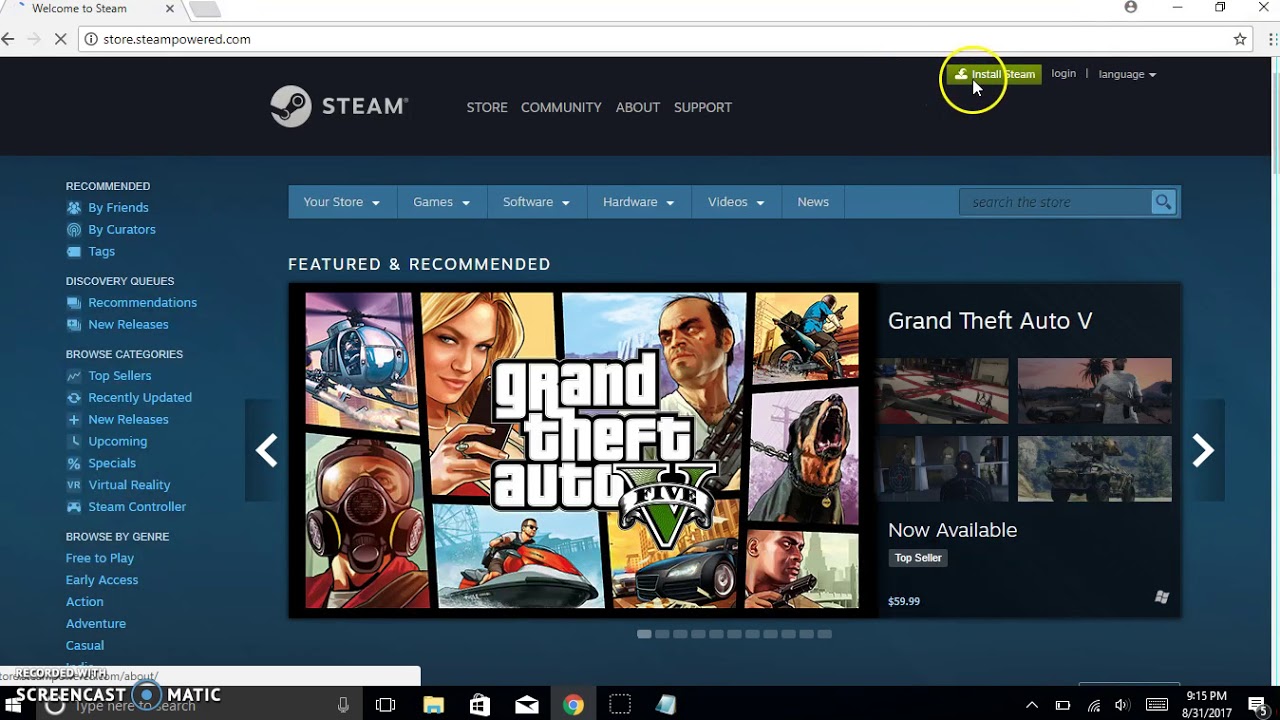Open the SUPPORT page in header
Viewport: 1280px width, 720px height.
click(703, 107)
